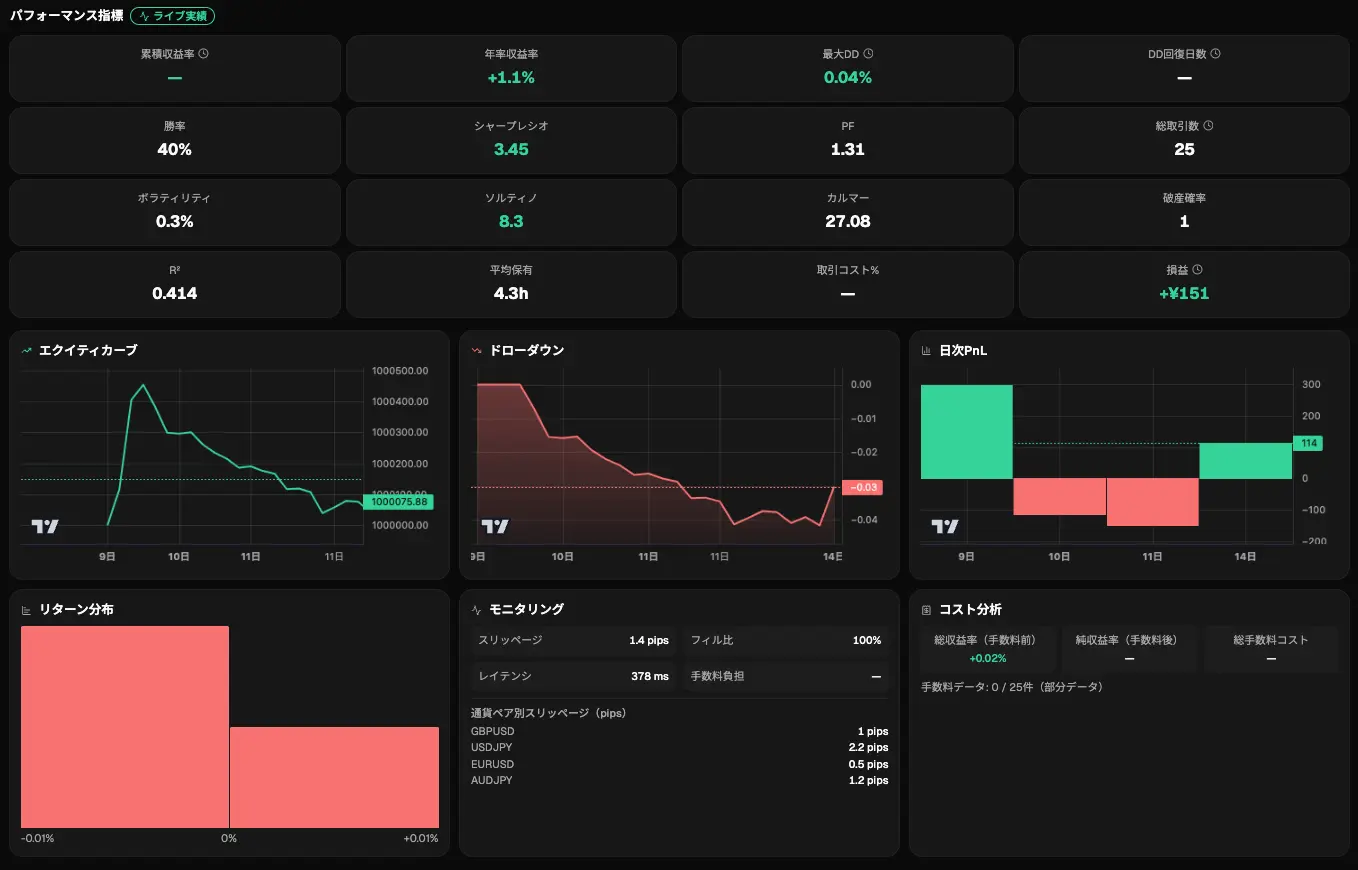
Task: Select the large green bar for the 9日
Action: click(x=967, y=431)
